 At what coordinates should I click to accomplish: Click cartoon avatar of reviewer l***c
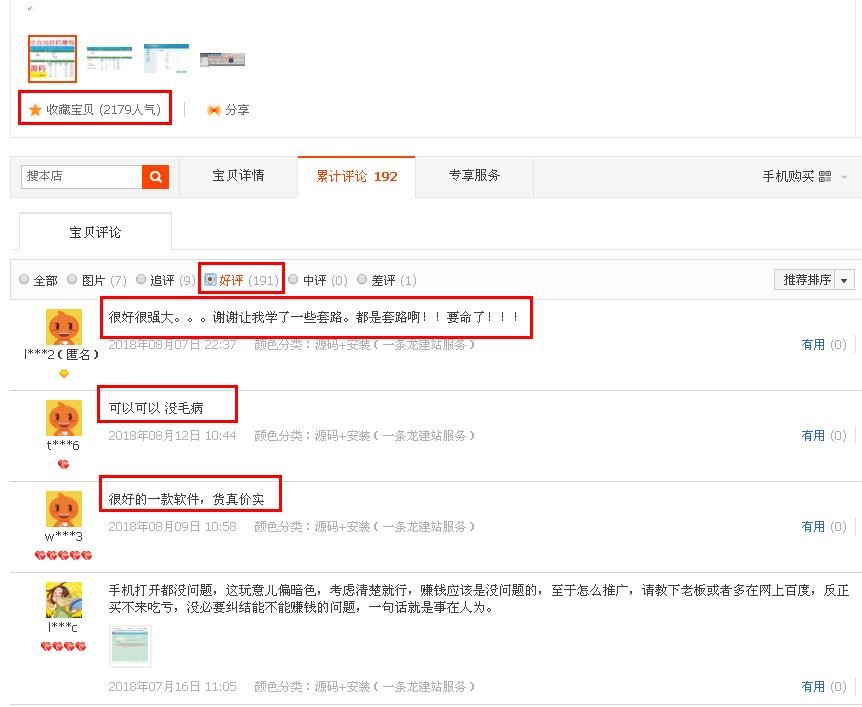pyautogui.click(x=64, y=600)
